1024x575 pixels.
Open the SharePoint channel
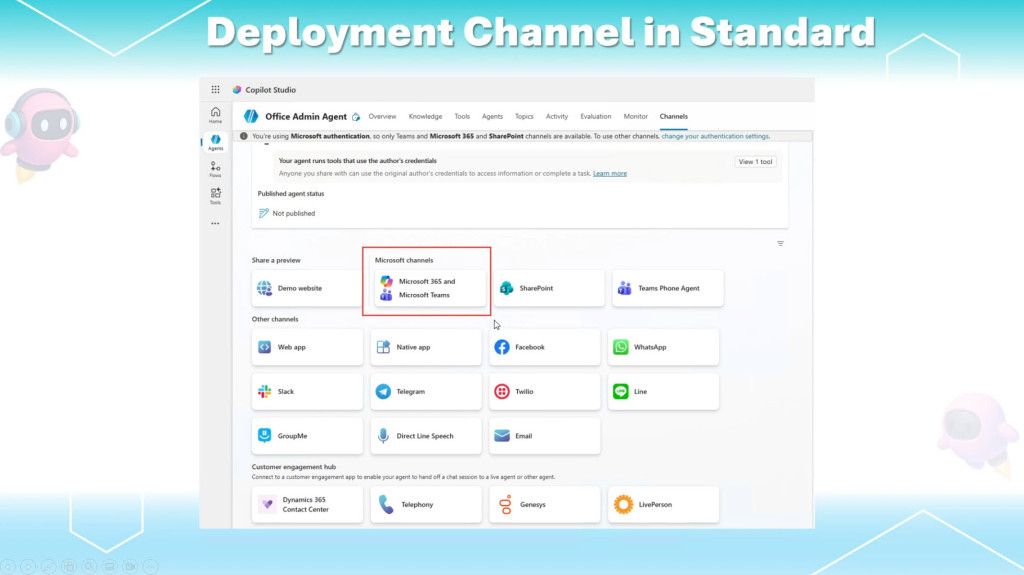pyautogui.click(x=549, y=288)
